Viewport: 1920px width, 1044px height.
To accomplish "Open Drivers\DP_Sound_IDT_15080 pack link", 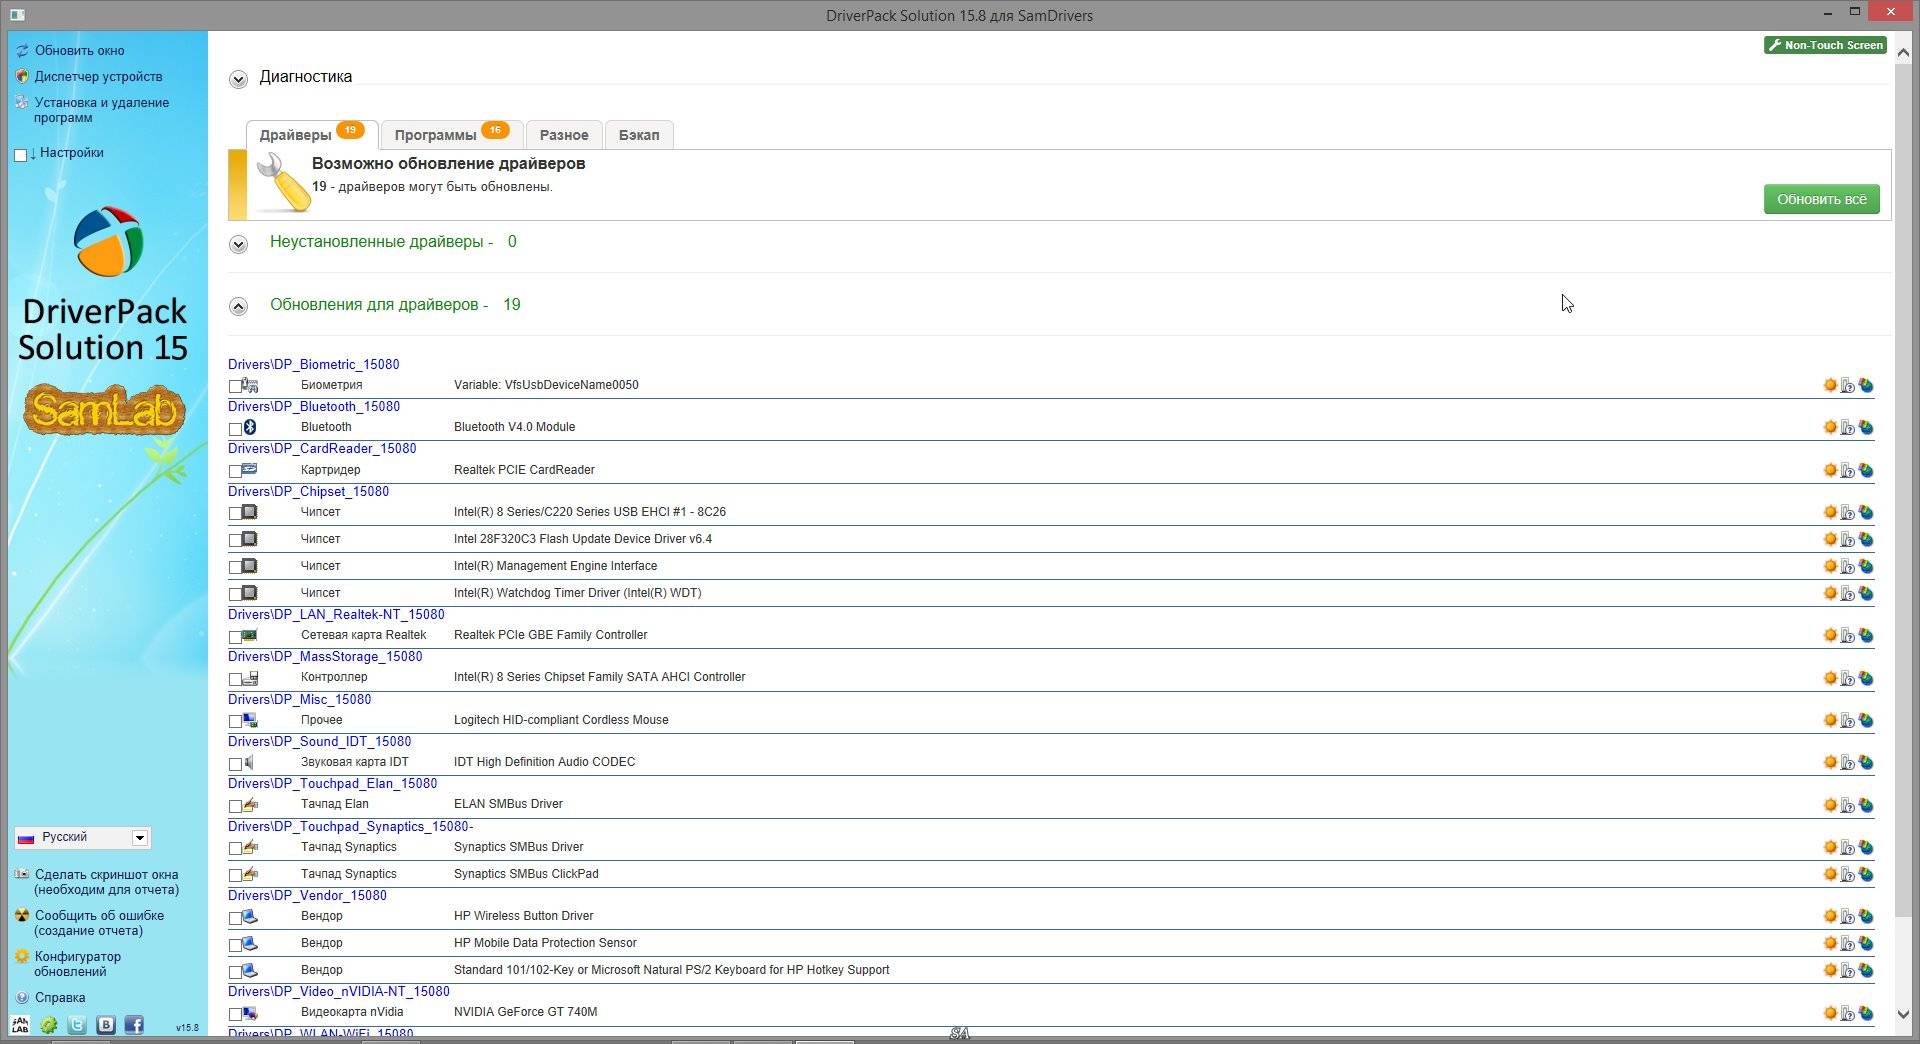I will tap(319, 741).
